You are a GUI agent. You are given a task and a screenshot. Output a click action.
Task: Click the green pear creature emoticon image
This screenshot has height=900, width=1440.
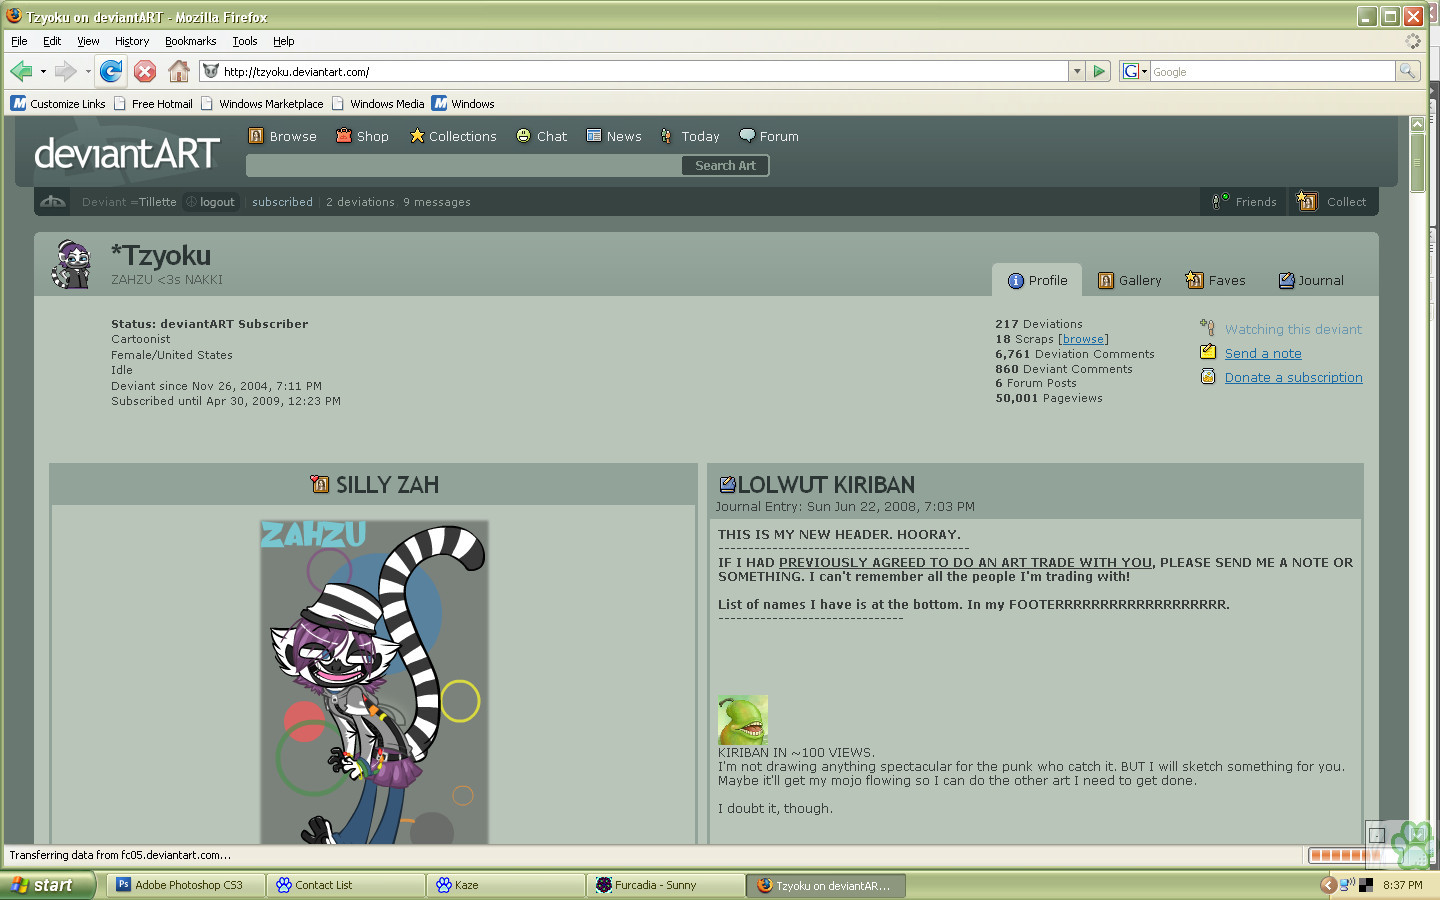[x=742, y=719]
